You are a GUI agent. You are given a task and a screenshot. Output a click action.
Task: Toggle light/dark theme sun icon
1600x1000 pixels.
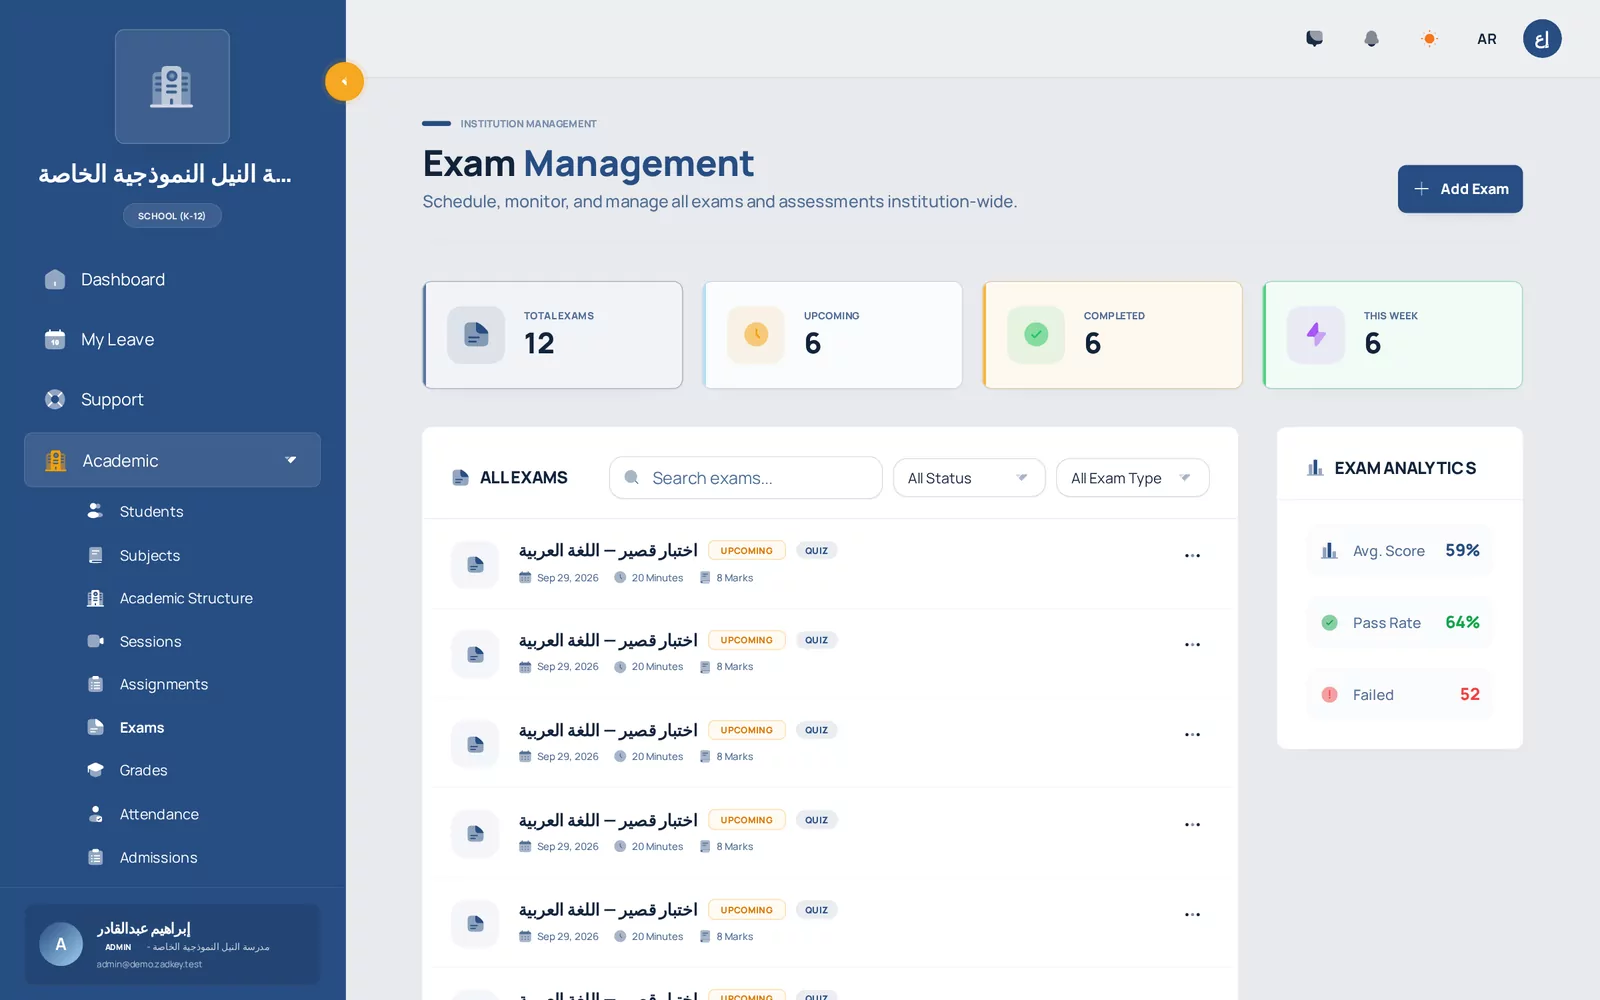[1429, 39]
